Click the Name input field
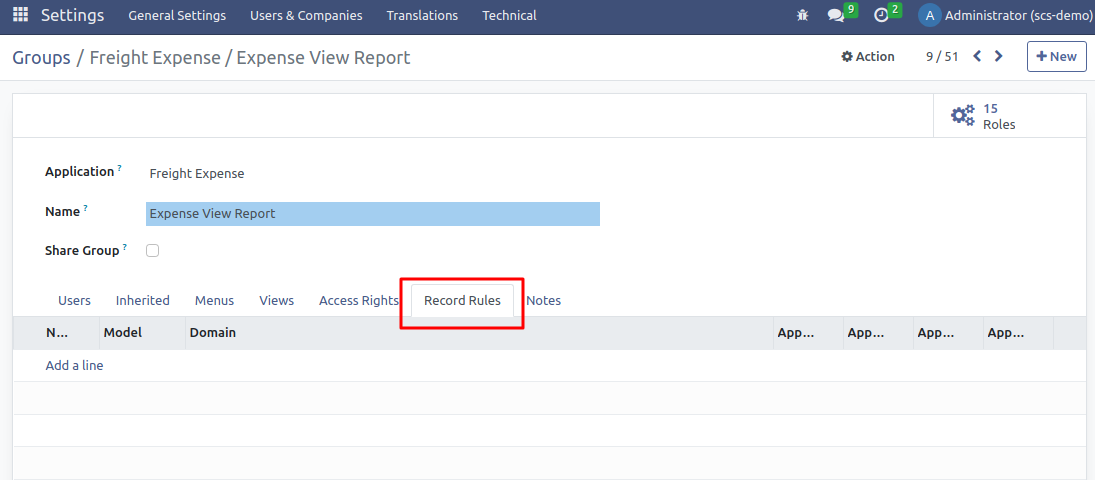Image resolution: width=1095 pixels, height=480 pixels. [x=373, y=214]
